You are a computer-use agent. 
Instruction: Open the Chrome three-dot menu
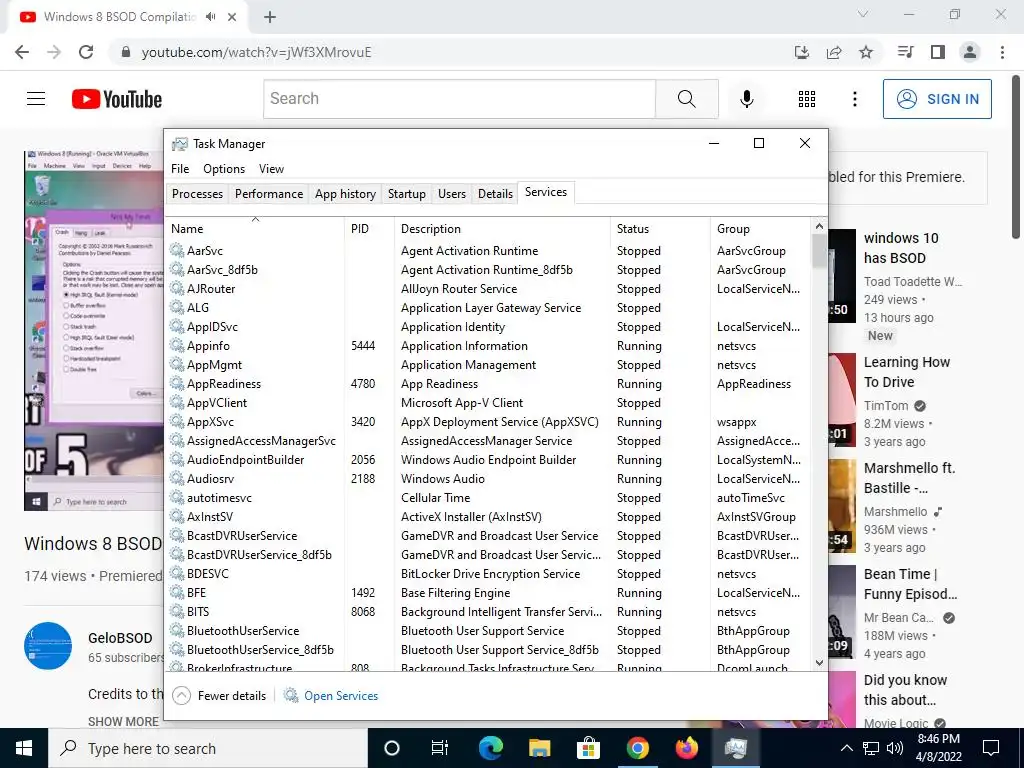coord(1002,52)
